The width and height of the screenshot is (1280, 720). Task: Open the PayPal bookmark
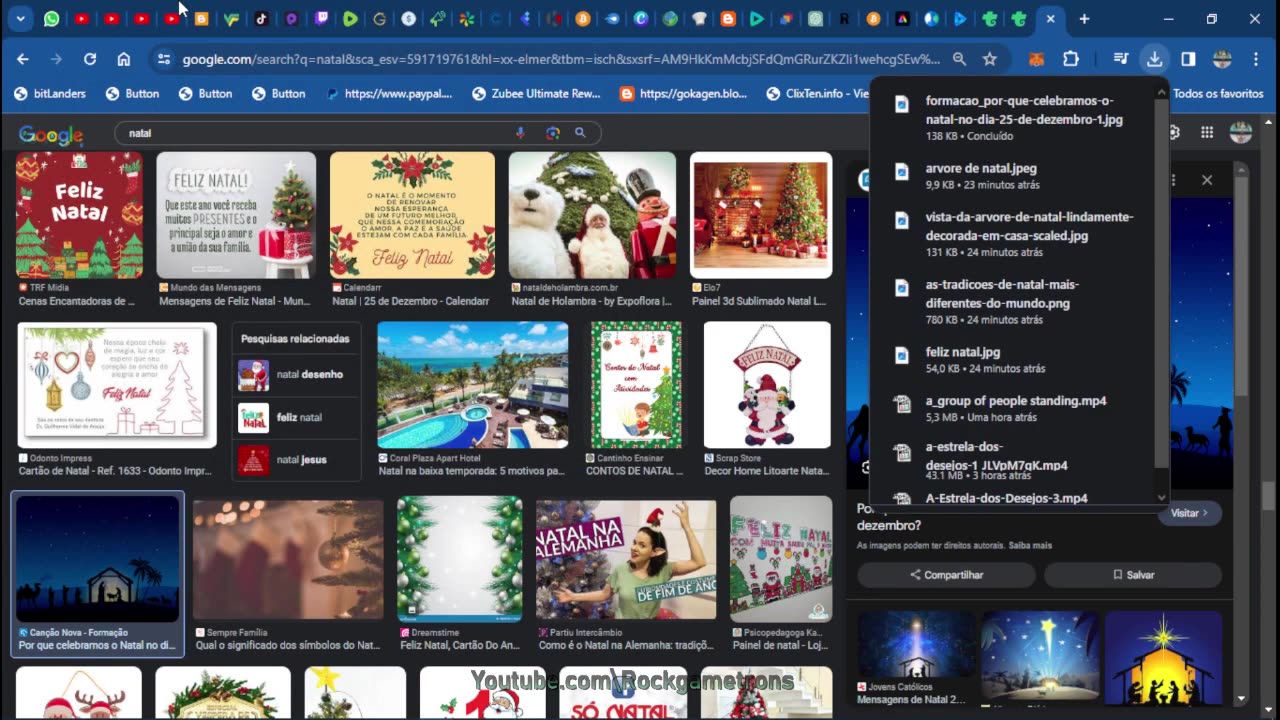click(x=389, y=93)
